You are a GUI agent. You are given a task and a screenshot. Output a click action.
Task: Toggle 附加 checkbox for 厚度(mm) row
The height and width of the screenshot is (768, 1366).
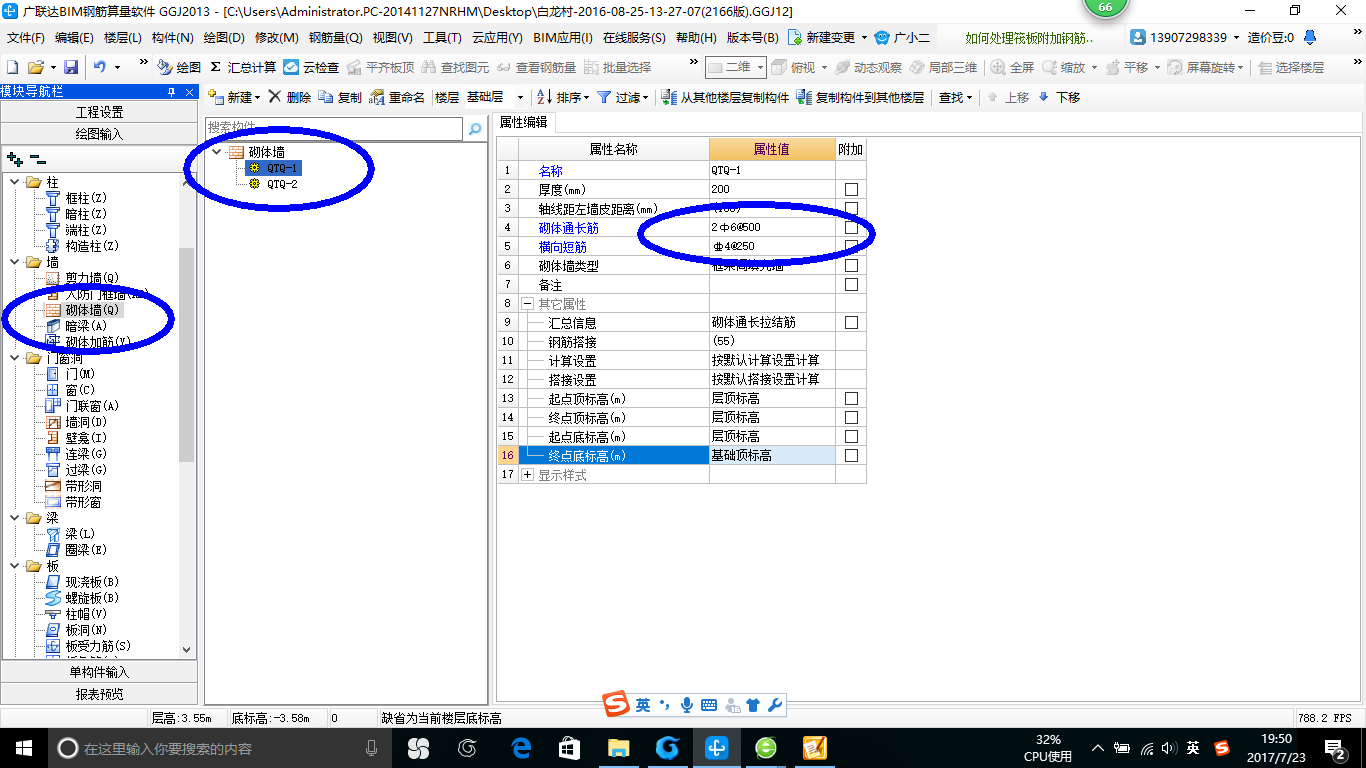(x=851, y=189)
